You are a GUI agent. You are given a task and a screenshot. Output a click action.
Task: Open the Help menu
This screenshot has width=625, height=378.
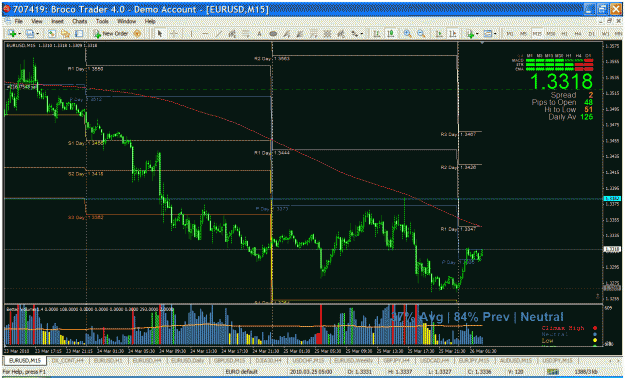[150, 21]
